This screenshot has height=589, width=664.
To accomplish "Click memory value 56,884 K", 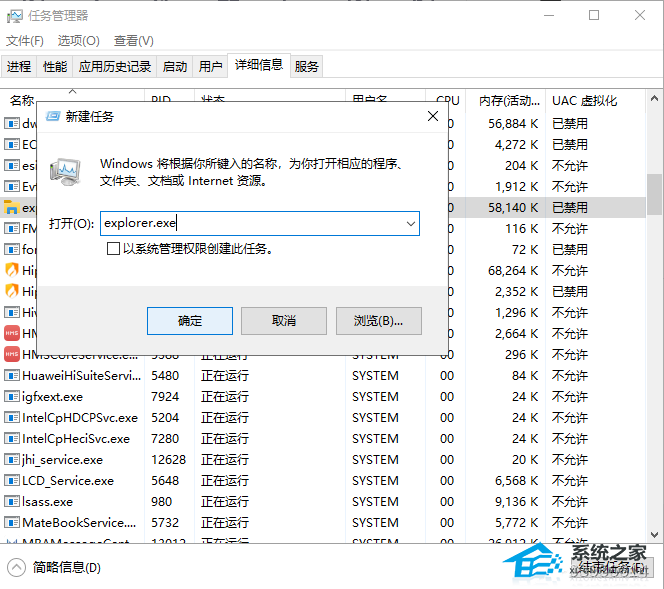I will [513, 124].
